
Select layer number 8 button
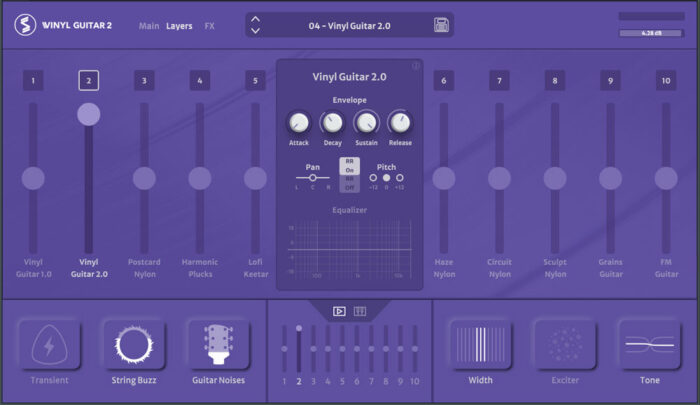click(x=555, y=80)
